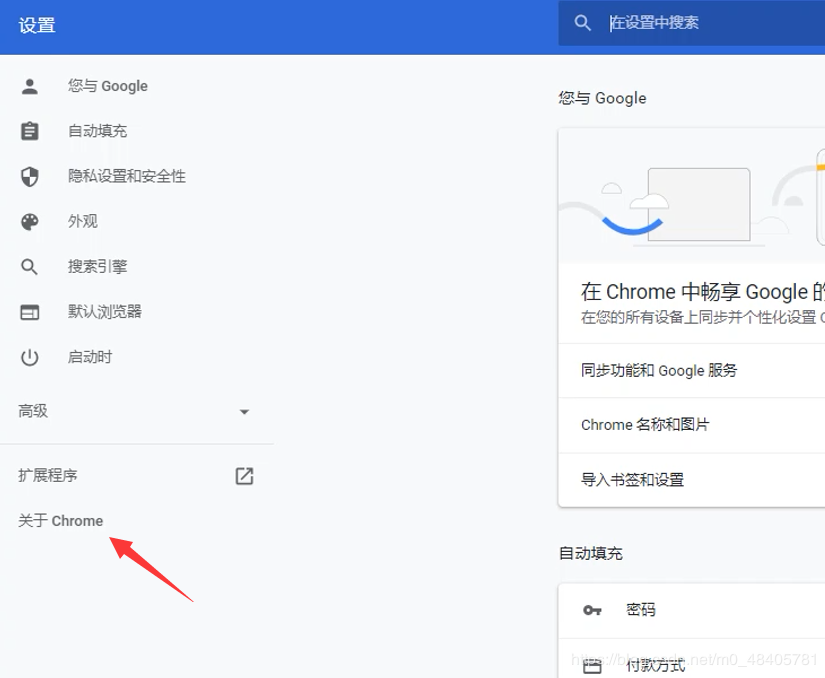Open 同步功能和 Google 服务 row
This screenshot has height=678, width=825.
(x=691, y=370)
